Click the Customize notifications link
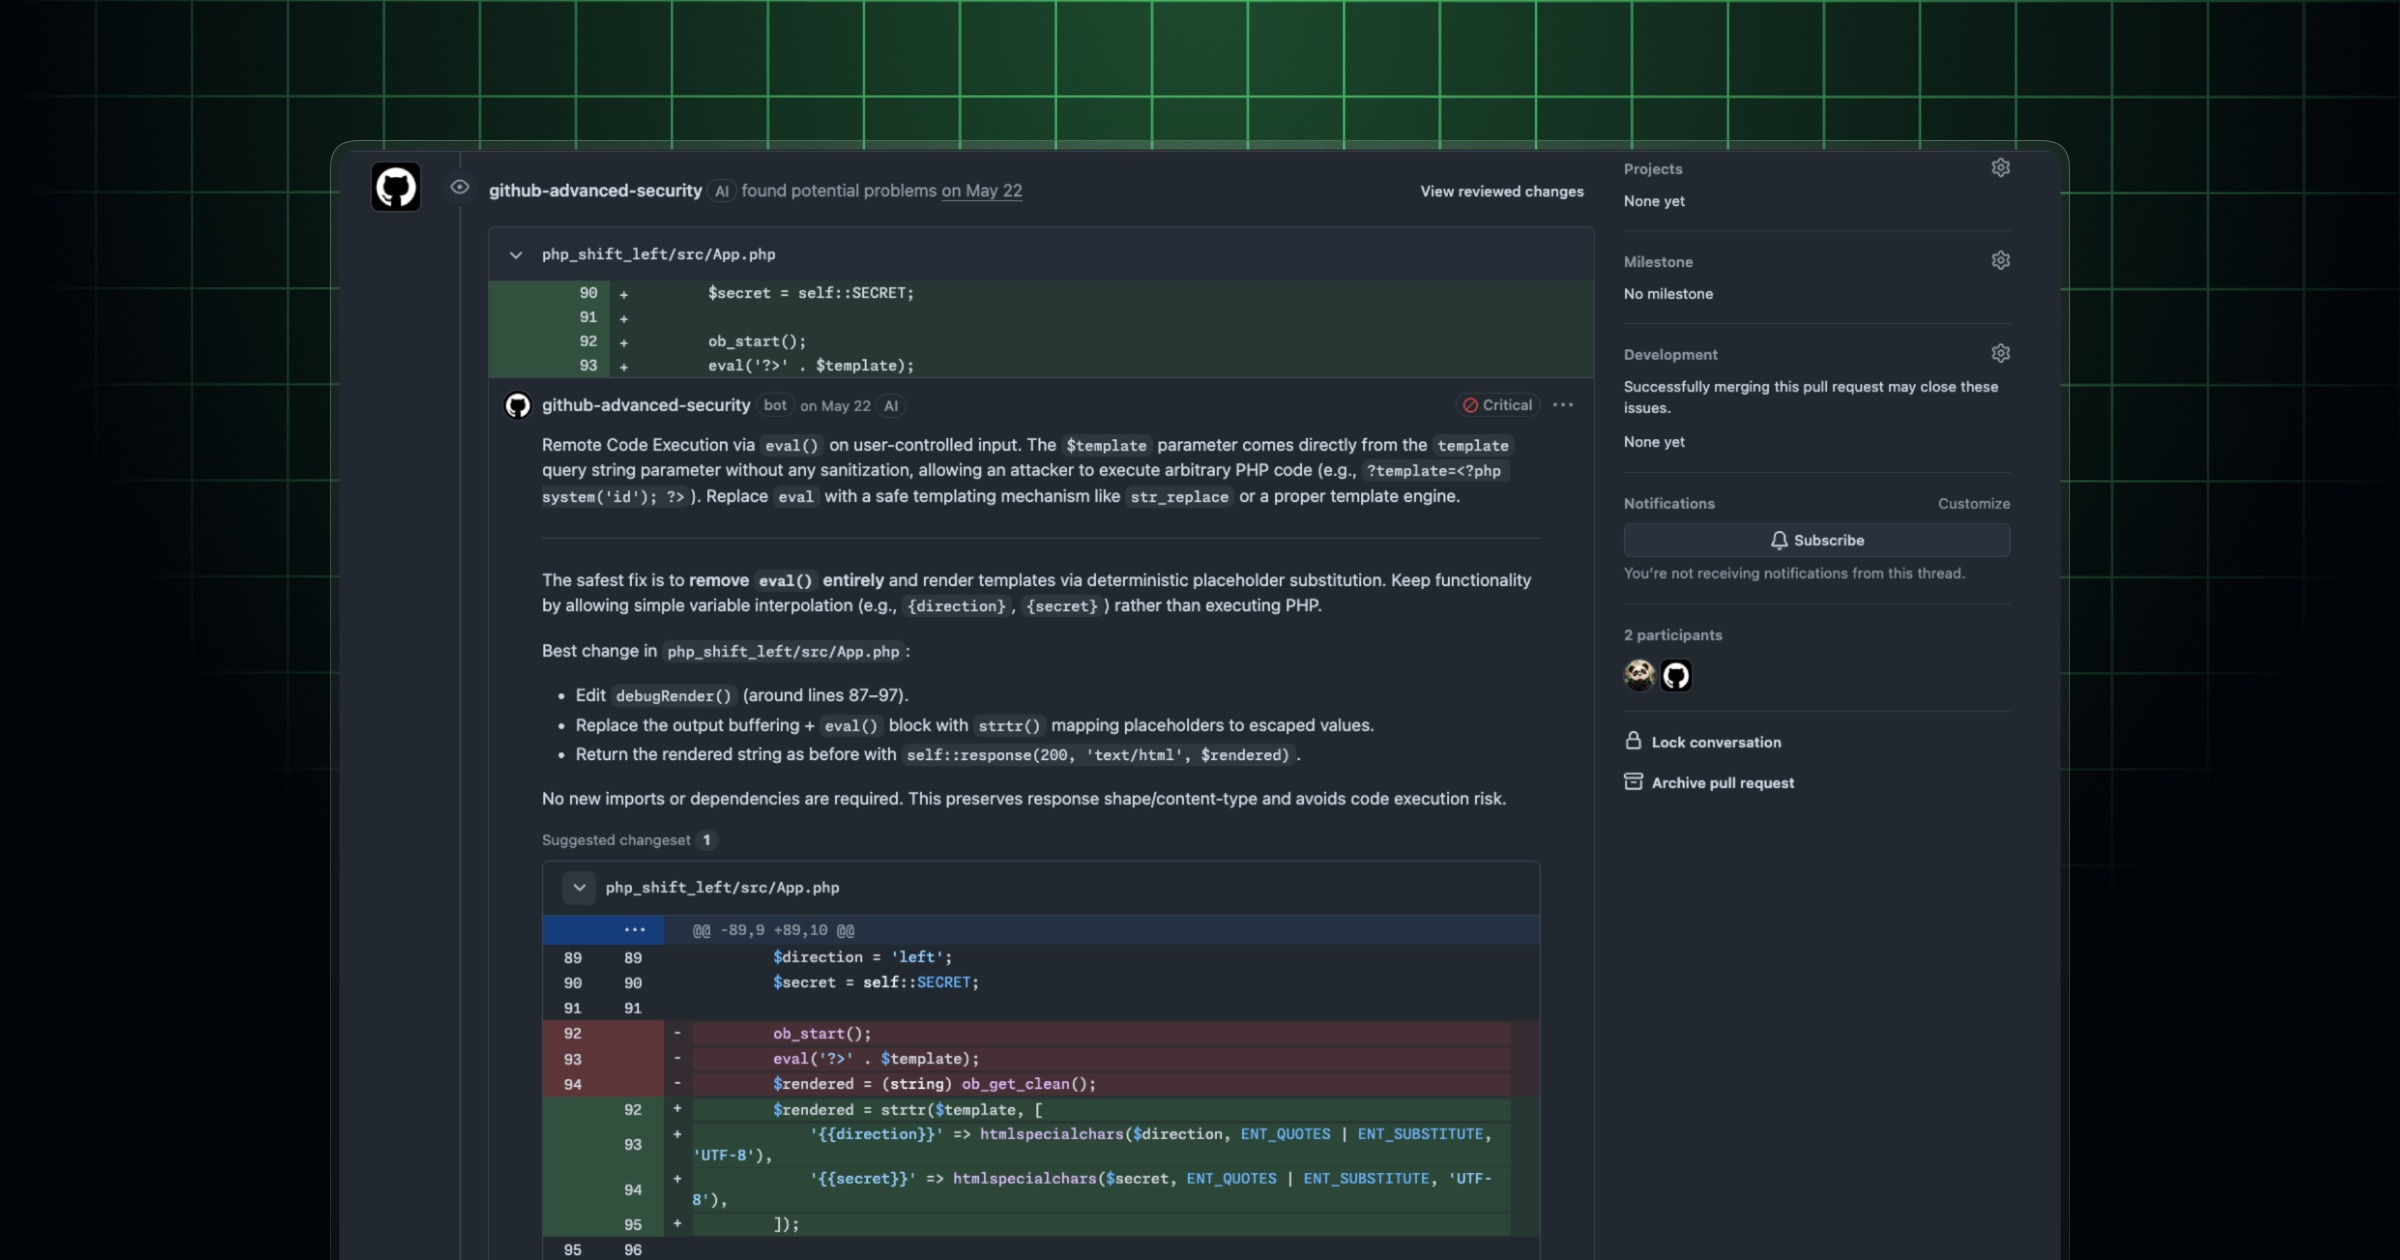The image size is (2400, 1260). (1973, 504)
